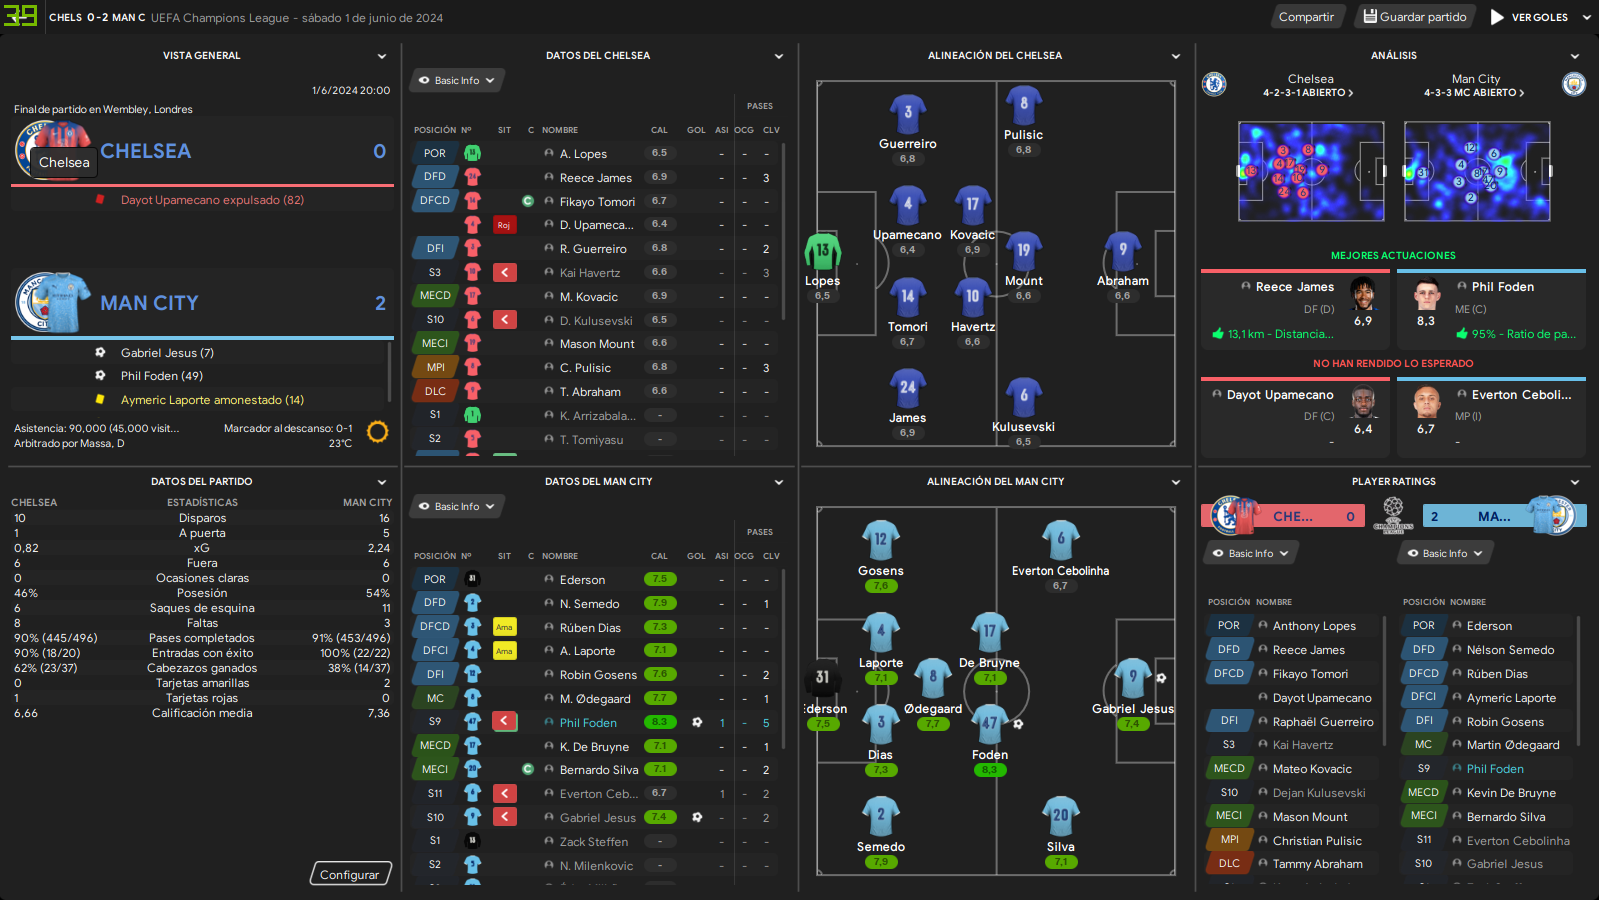Click the substitution arrow icon beside Everton Ceb...
Image resolution: width=1599 pixels, height=900 pixels.
[505, 793]
